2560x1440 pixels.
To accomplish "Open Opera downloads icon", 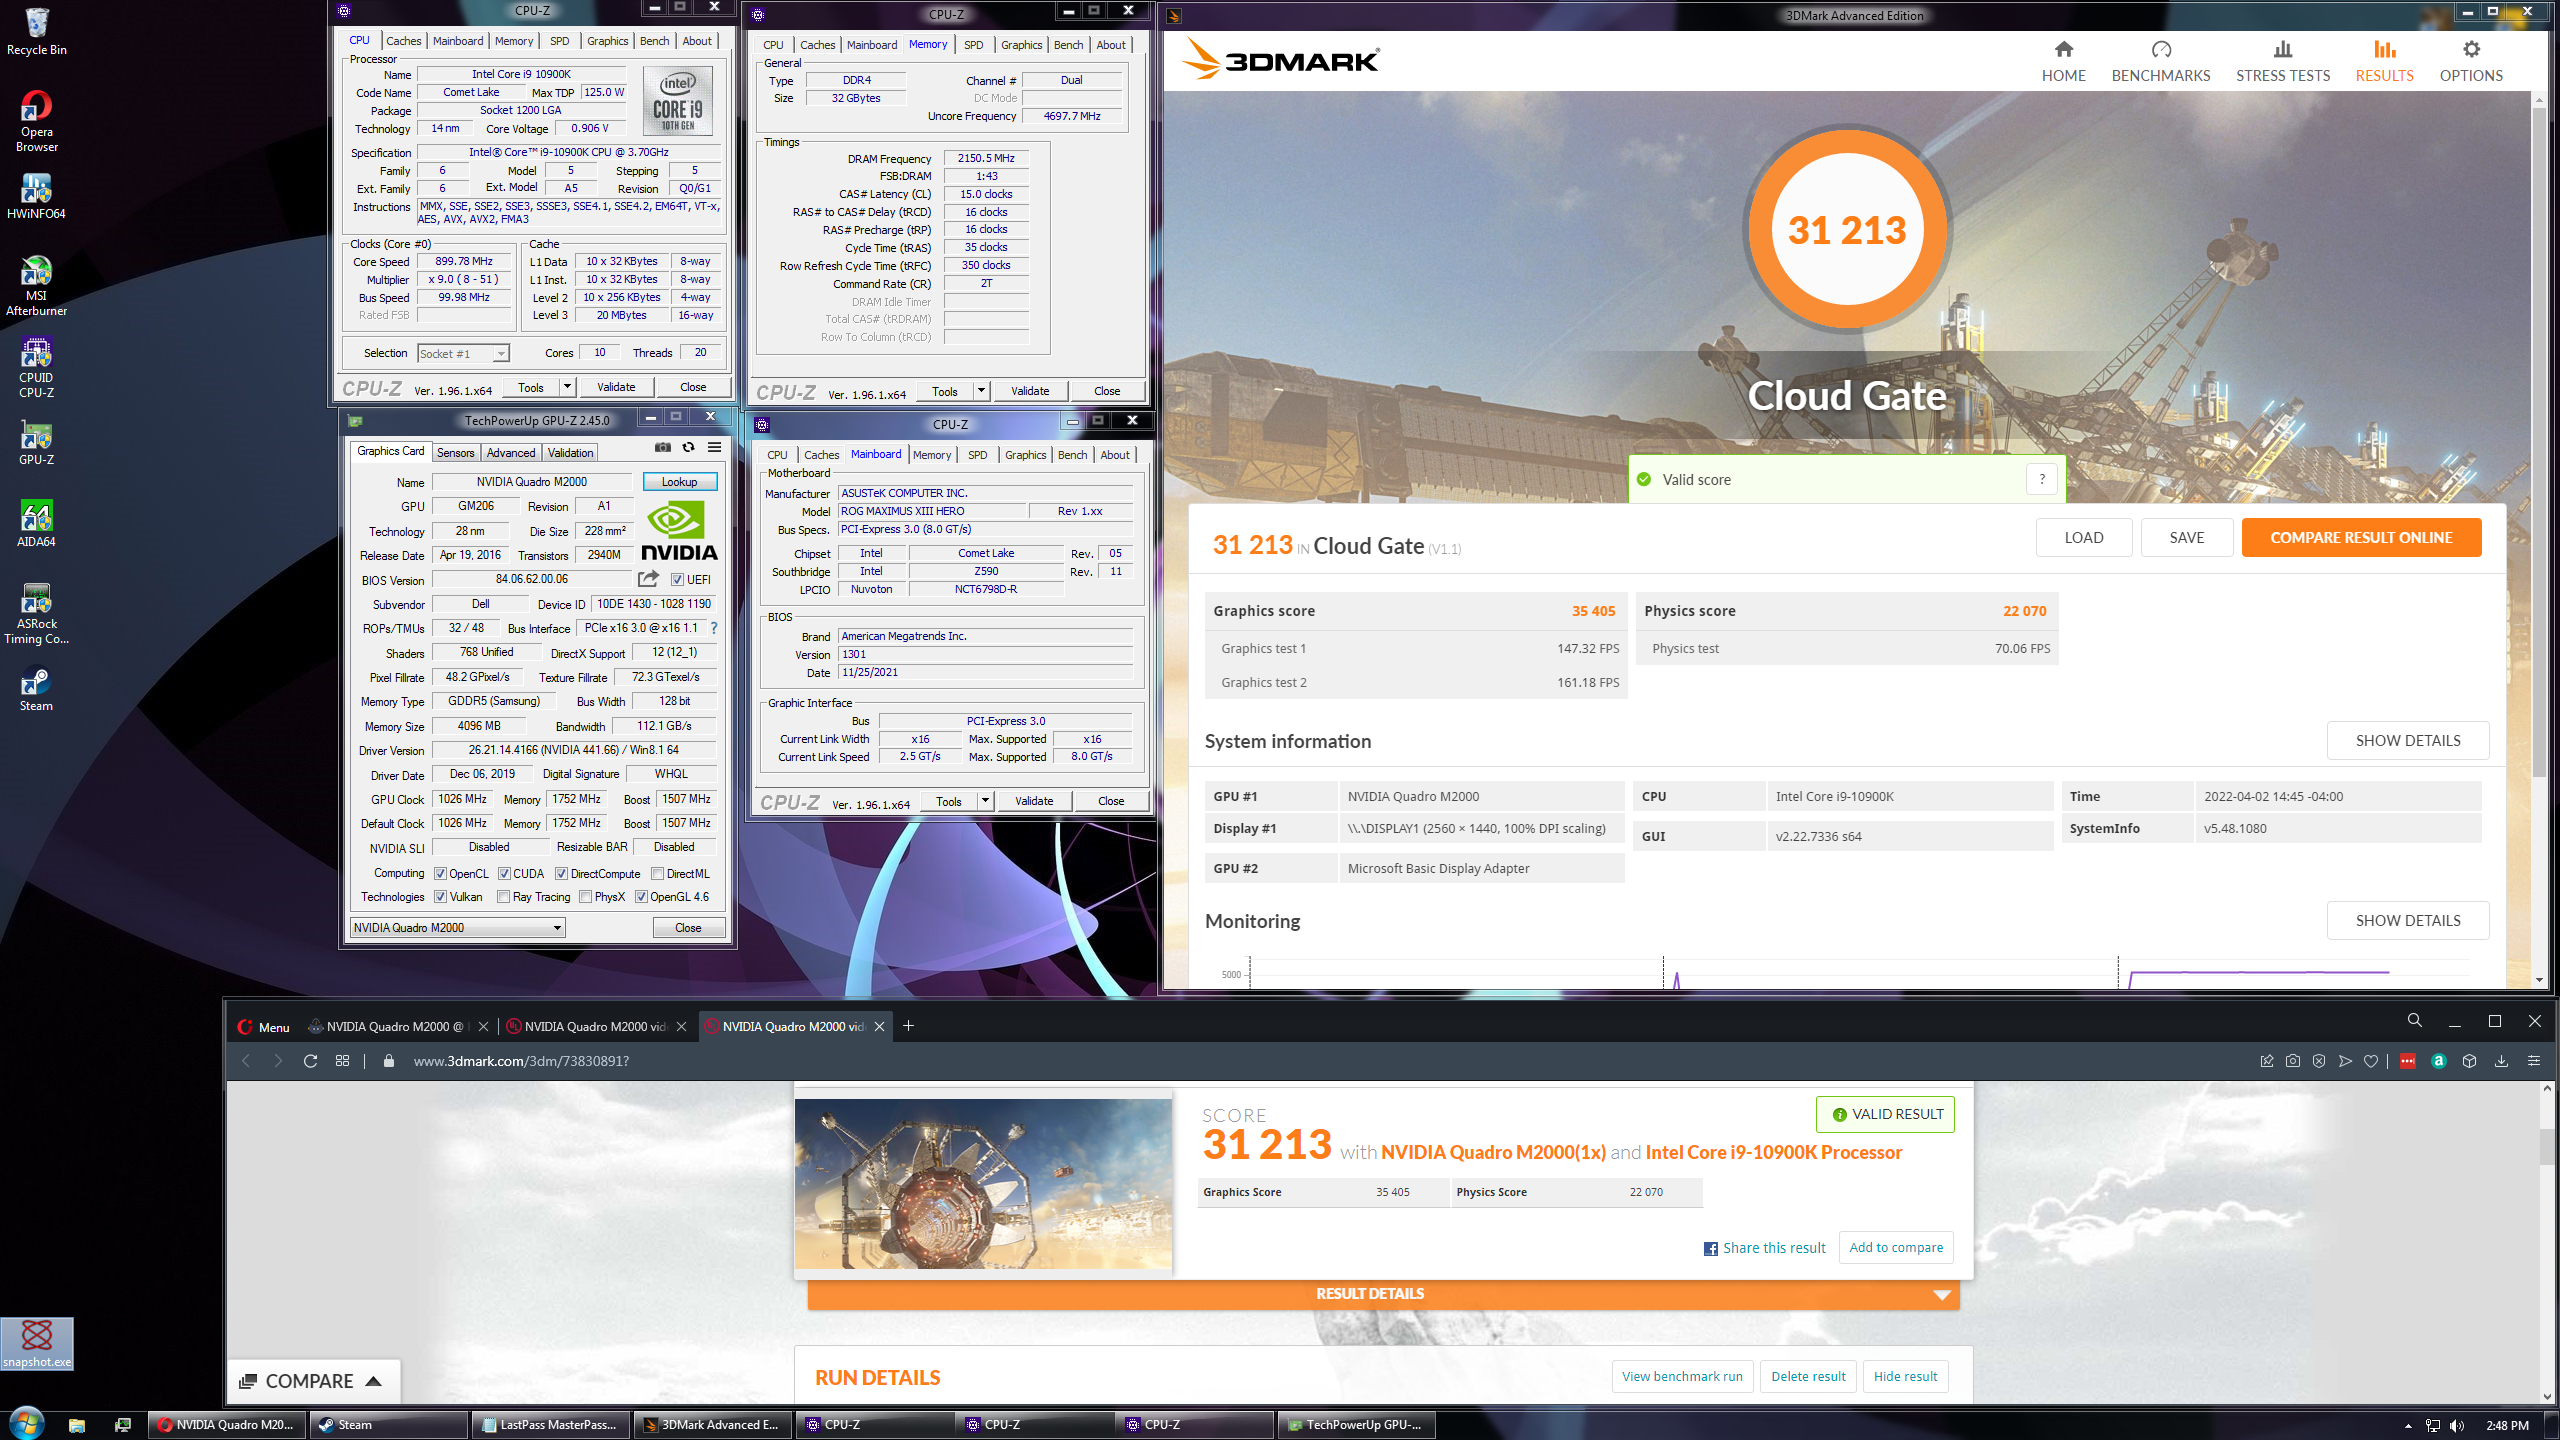I will (x=2501, y=1061).
